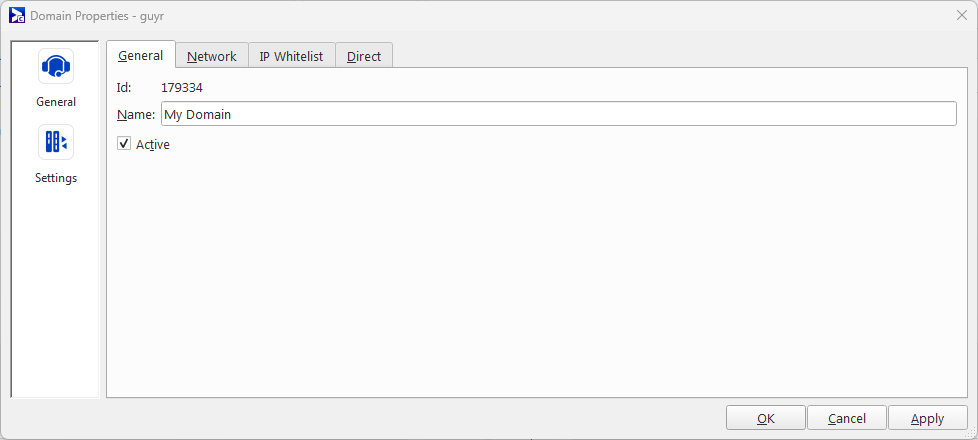This screenshot has width=978, height=440.
Task: Open the Settings icon in sidebar
Action: pos(56,142)
